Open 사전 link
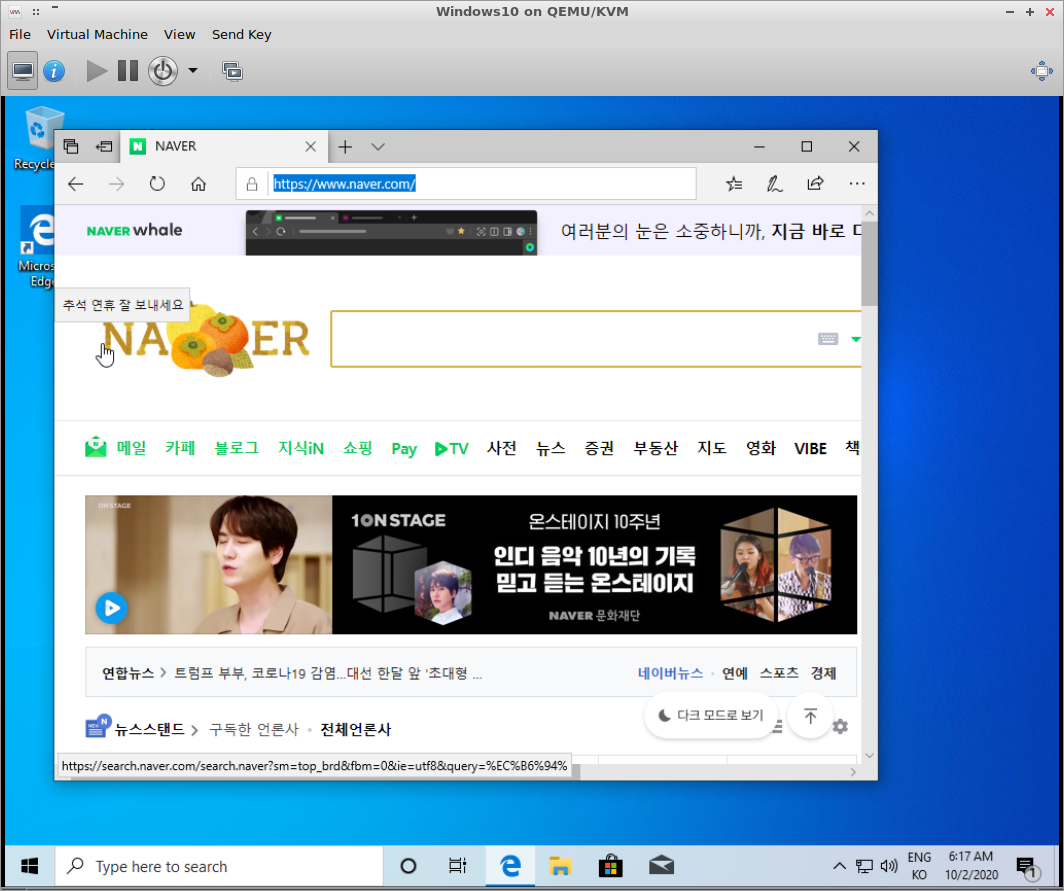The width and height of the screenshot is (1064, 891). coord(502,448)
